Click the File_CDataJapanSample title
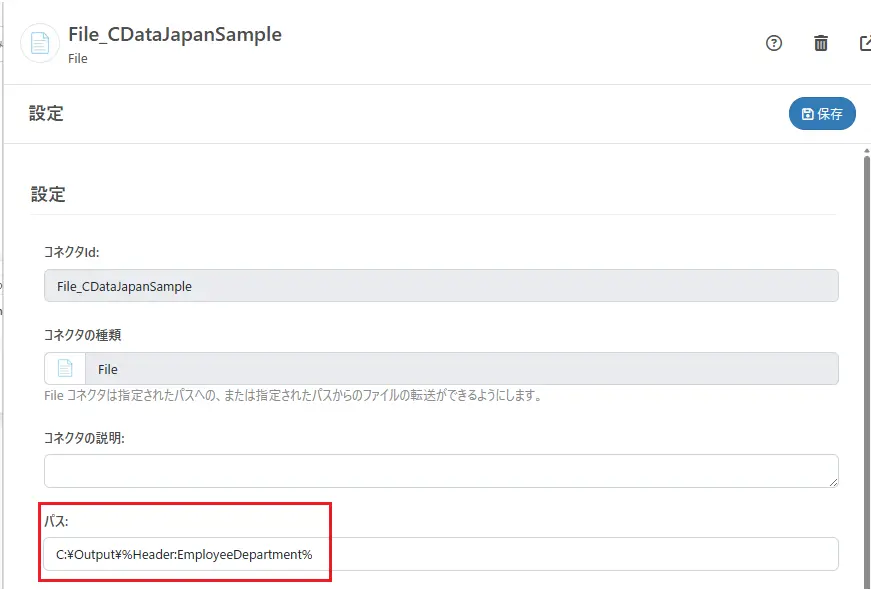 tap(175, 34)
